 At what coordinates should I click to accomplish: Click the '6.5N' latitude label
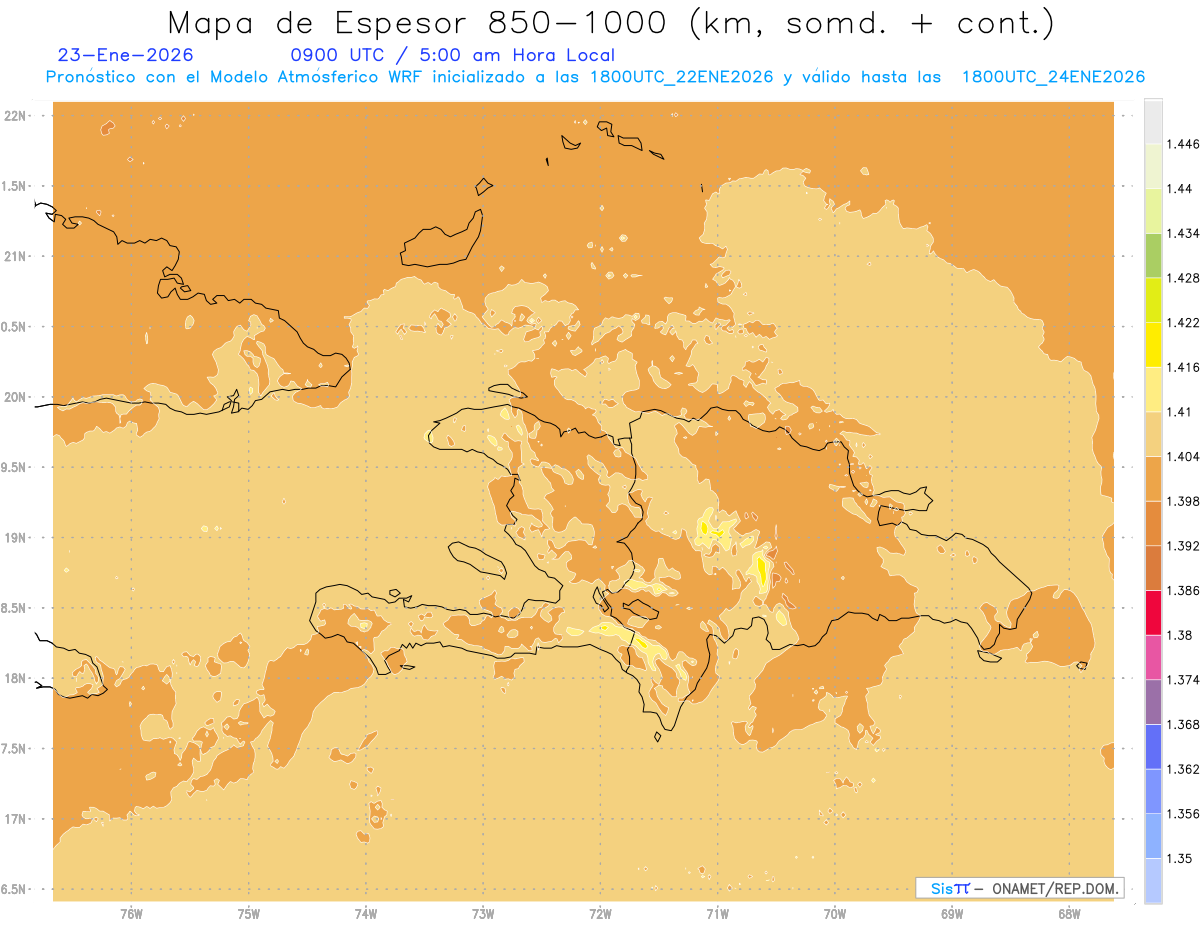(12, 889)
